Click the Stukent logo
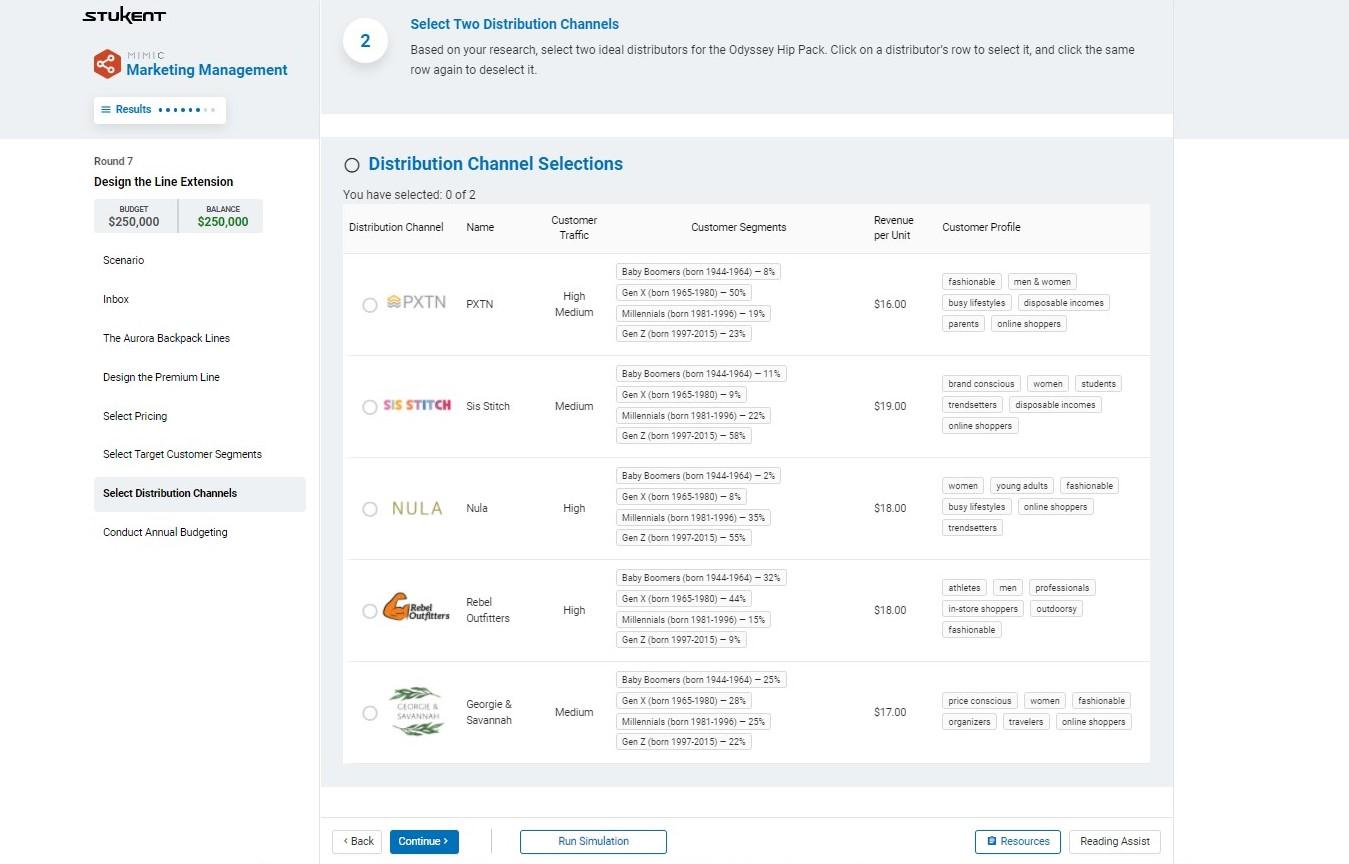The height and width of the screenshot is (864, 1349). [x=123, y=15]
